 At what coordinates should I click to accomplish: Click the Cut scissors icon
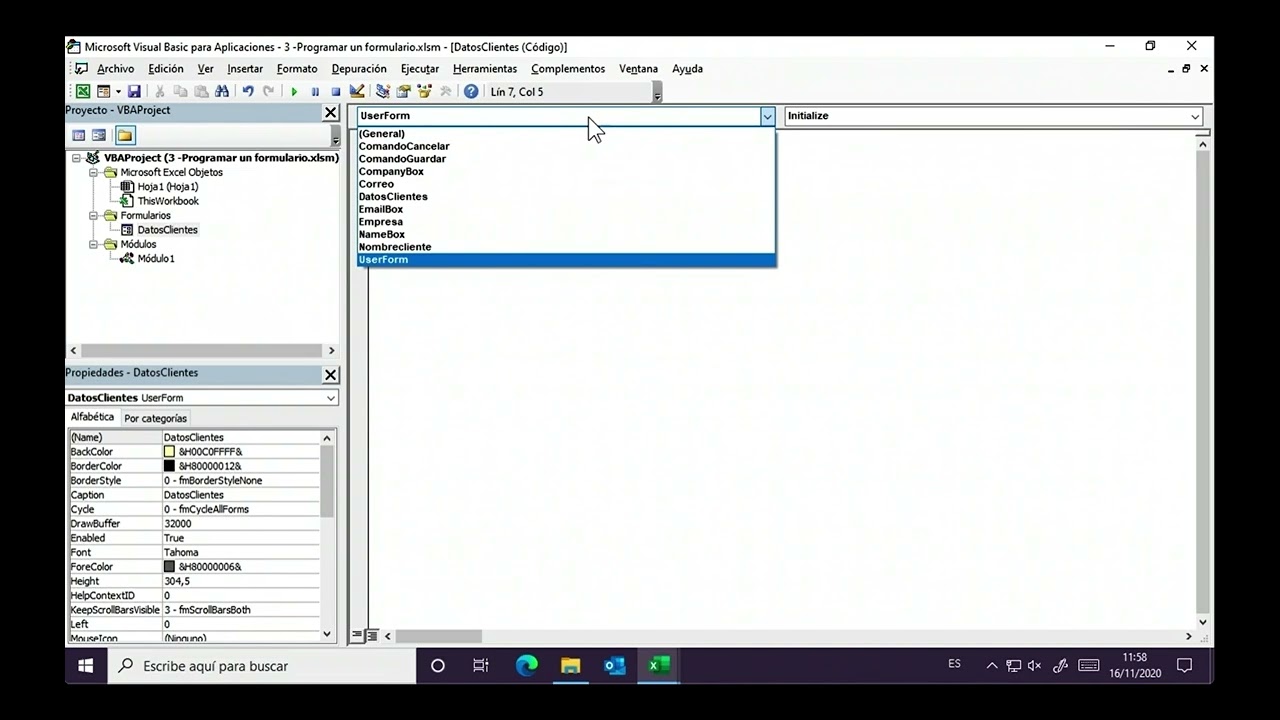160,92
